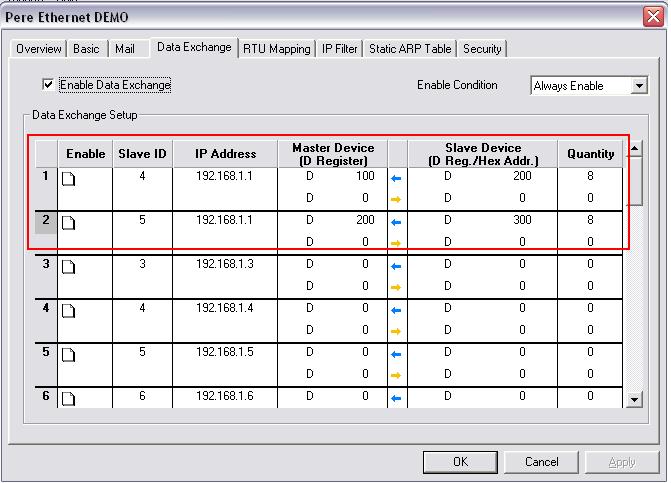671x483 pixels.
Task: Click the yellow right arrow in row 3
Action: pos(396,287)
